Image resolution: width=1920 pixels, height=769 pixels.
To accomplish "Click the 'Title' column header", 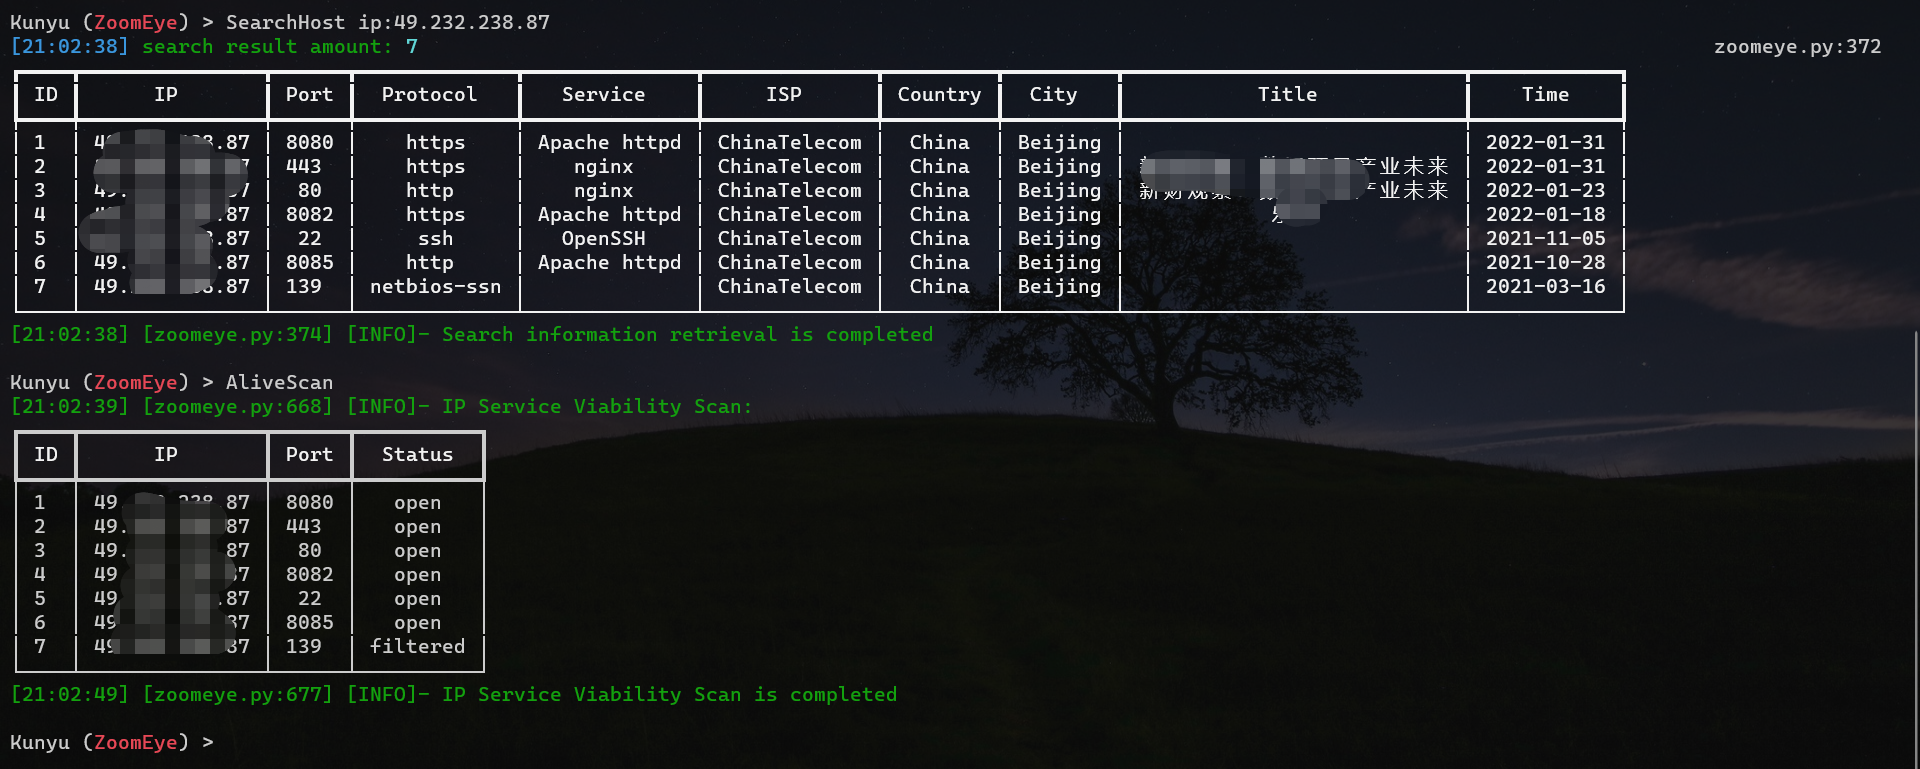I will (1287, 95).
